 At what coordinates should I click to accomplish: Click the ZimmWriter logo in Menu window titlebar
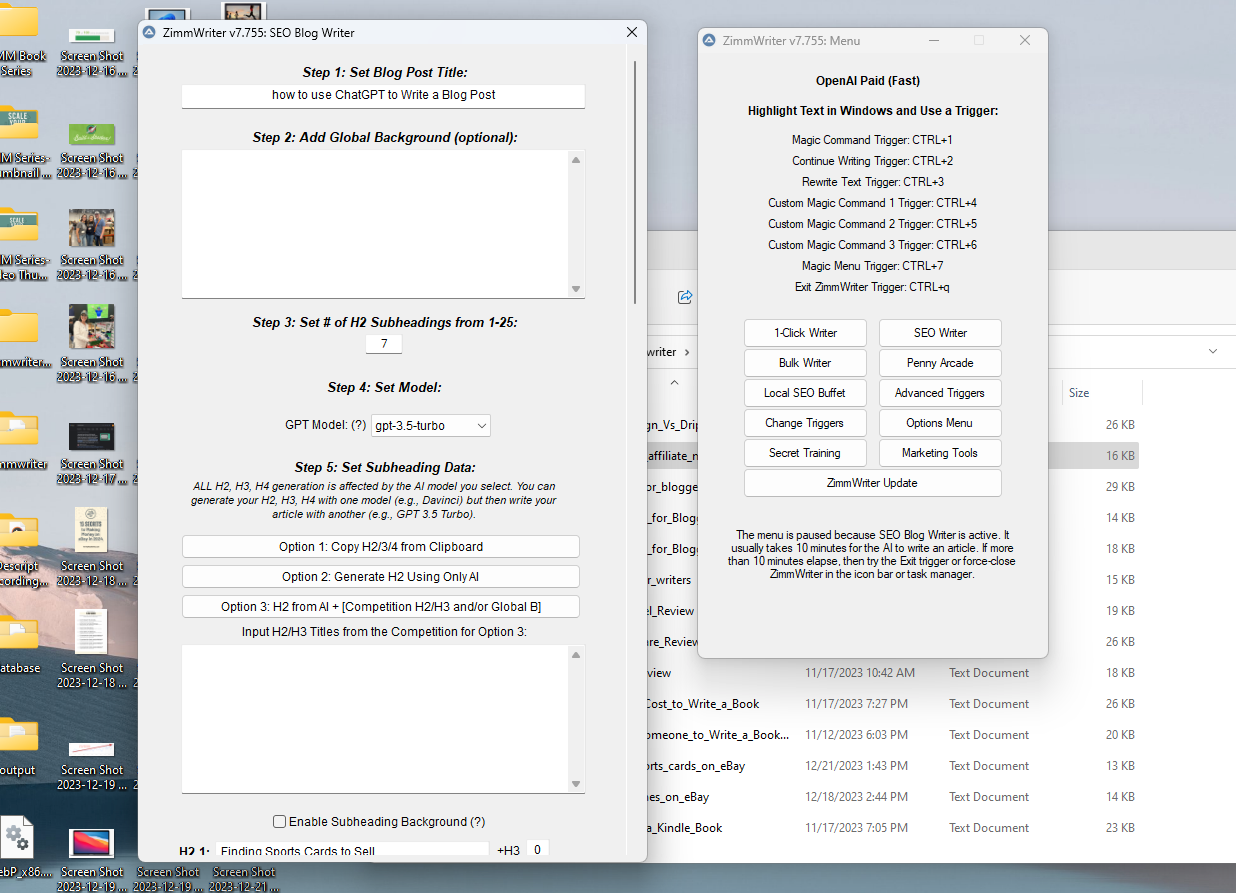coord(709,40)
